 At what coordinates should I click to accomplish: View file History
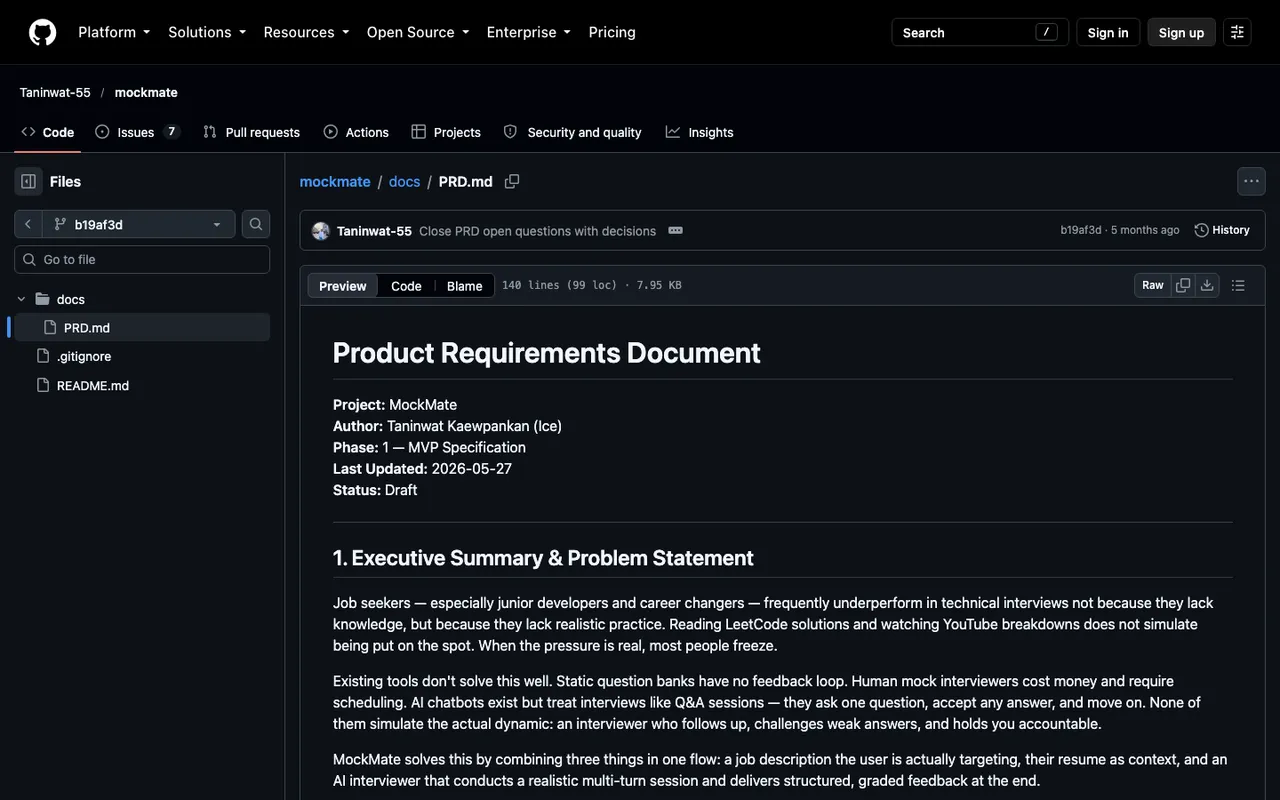pyautogui.click(x=1222, y=230)
